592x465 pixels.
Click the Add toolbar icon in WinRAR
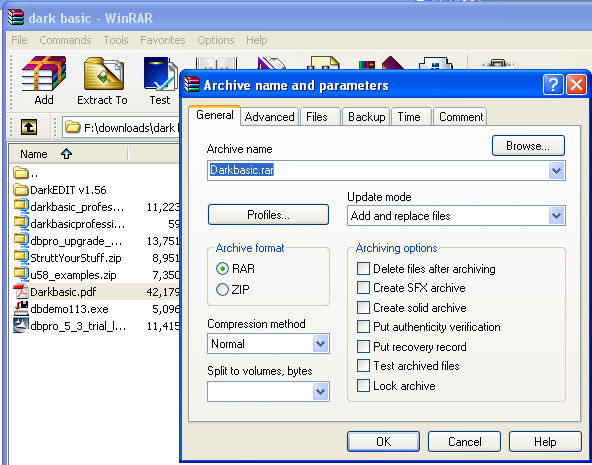(44, 74)
